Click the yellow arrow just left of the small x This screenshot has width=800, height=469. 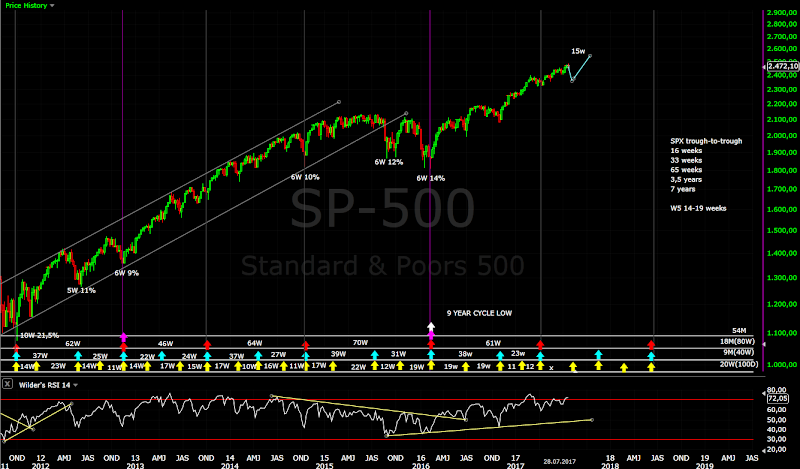coord(540,366)
